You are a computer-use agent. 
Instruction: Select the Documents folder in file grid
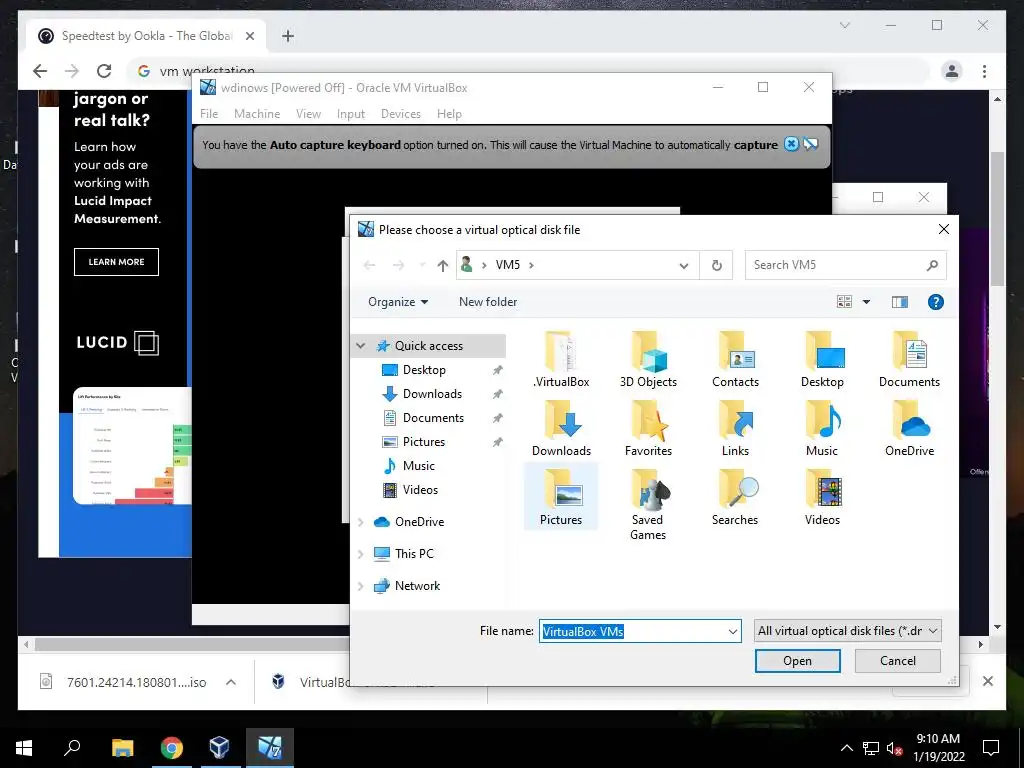point(909,360)
